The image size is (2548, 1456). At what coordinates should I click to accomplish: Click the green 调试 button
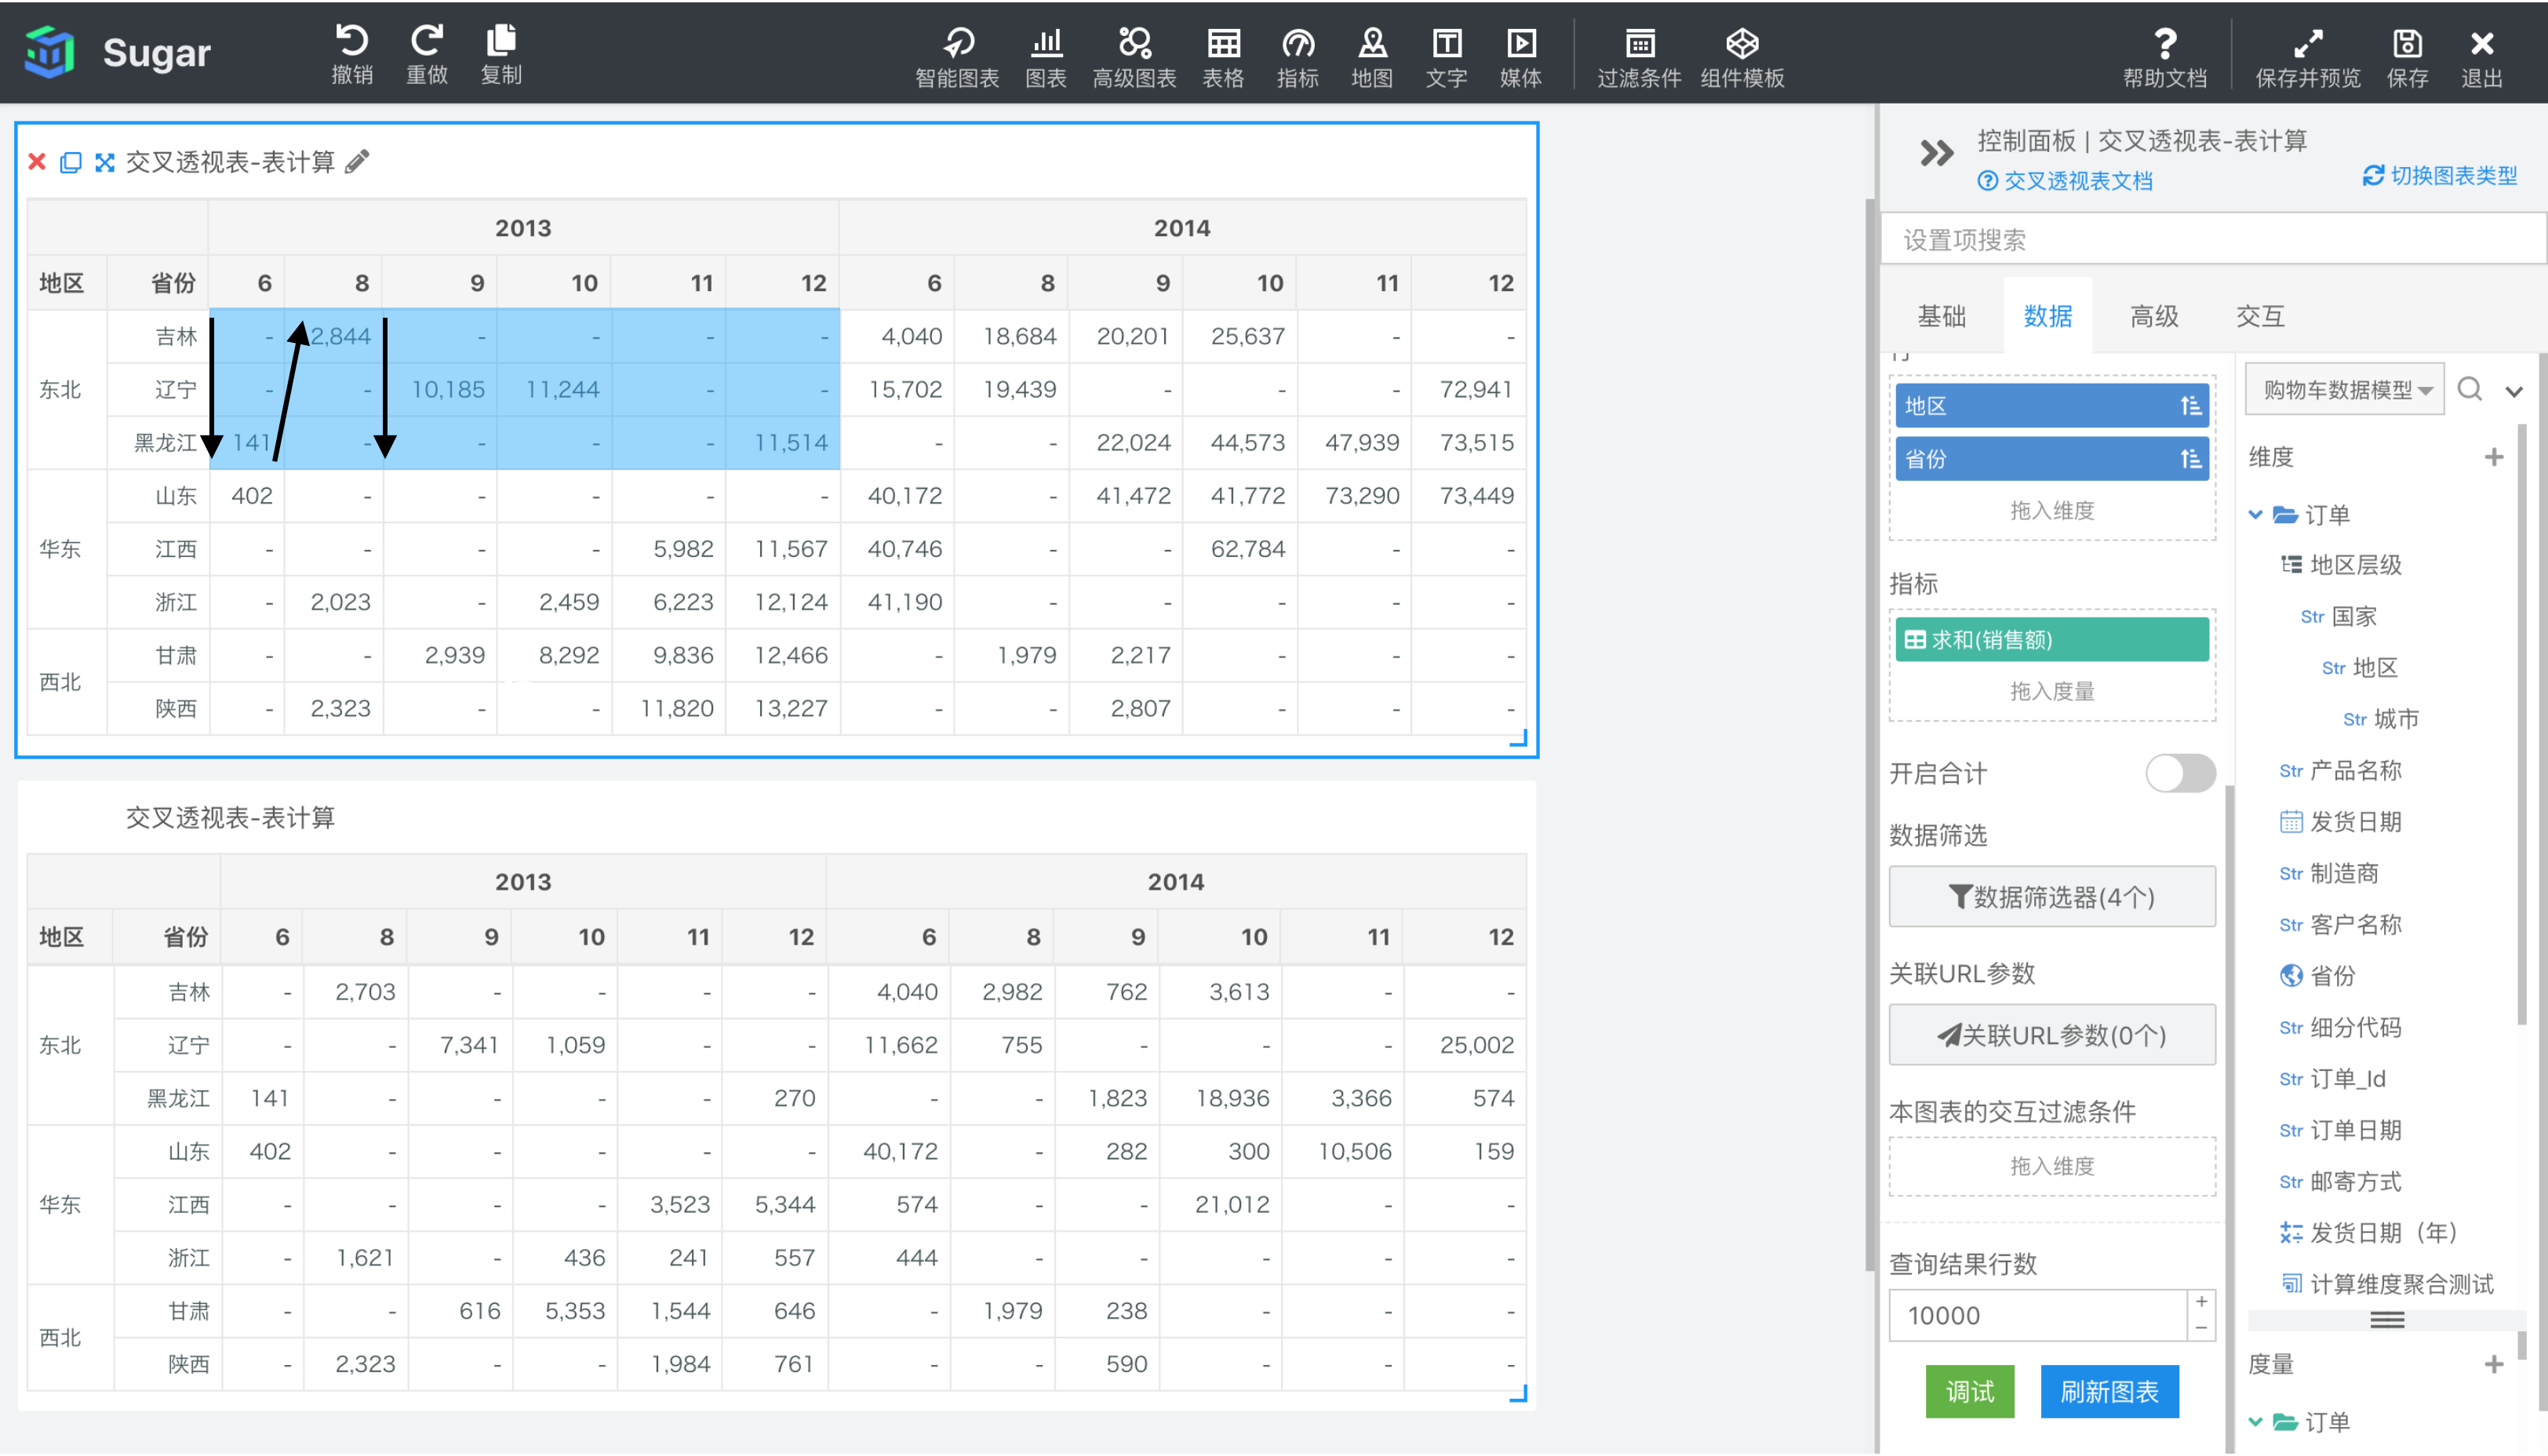(1969, 1391)
